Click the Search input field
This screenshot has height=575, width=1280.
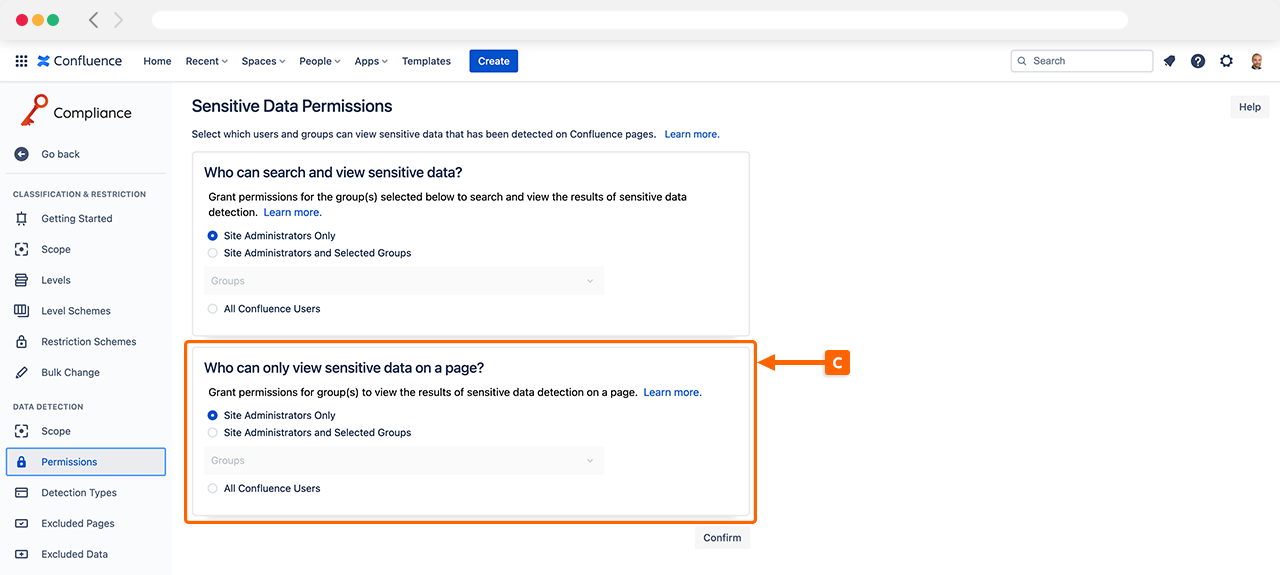click(x=1090, y=61)
